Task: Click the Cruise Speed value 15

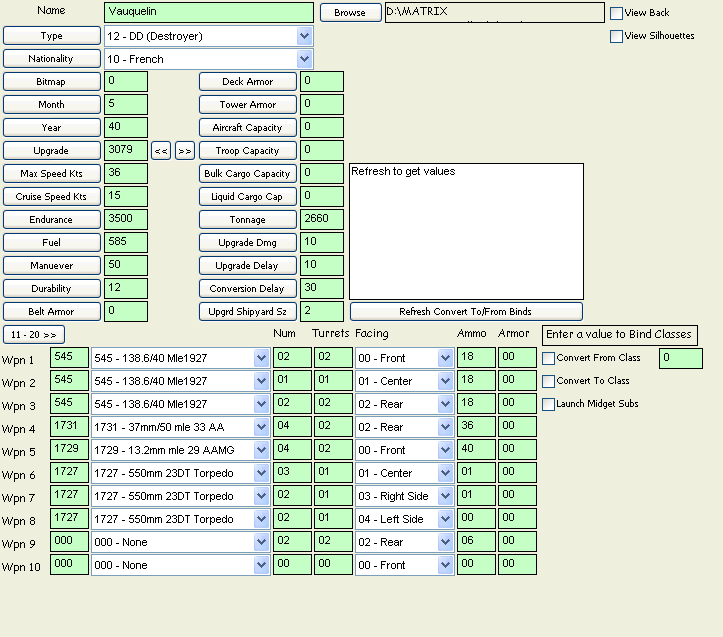Action: point(126,196)
